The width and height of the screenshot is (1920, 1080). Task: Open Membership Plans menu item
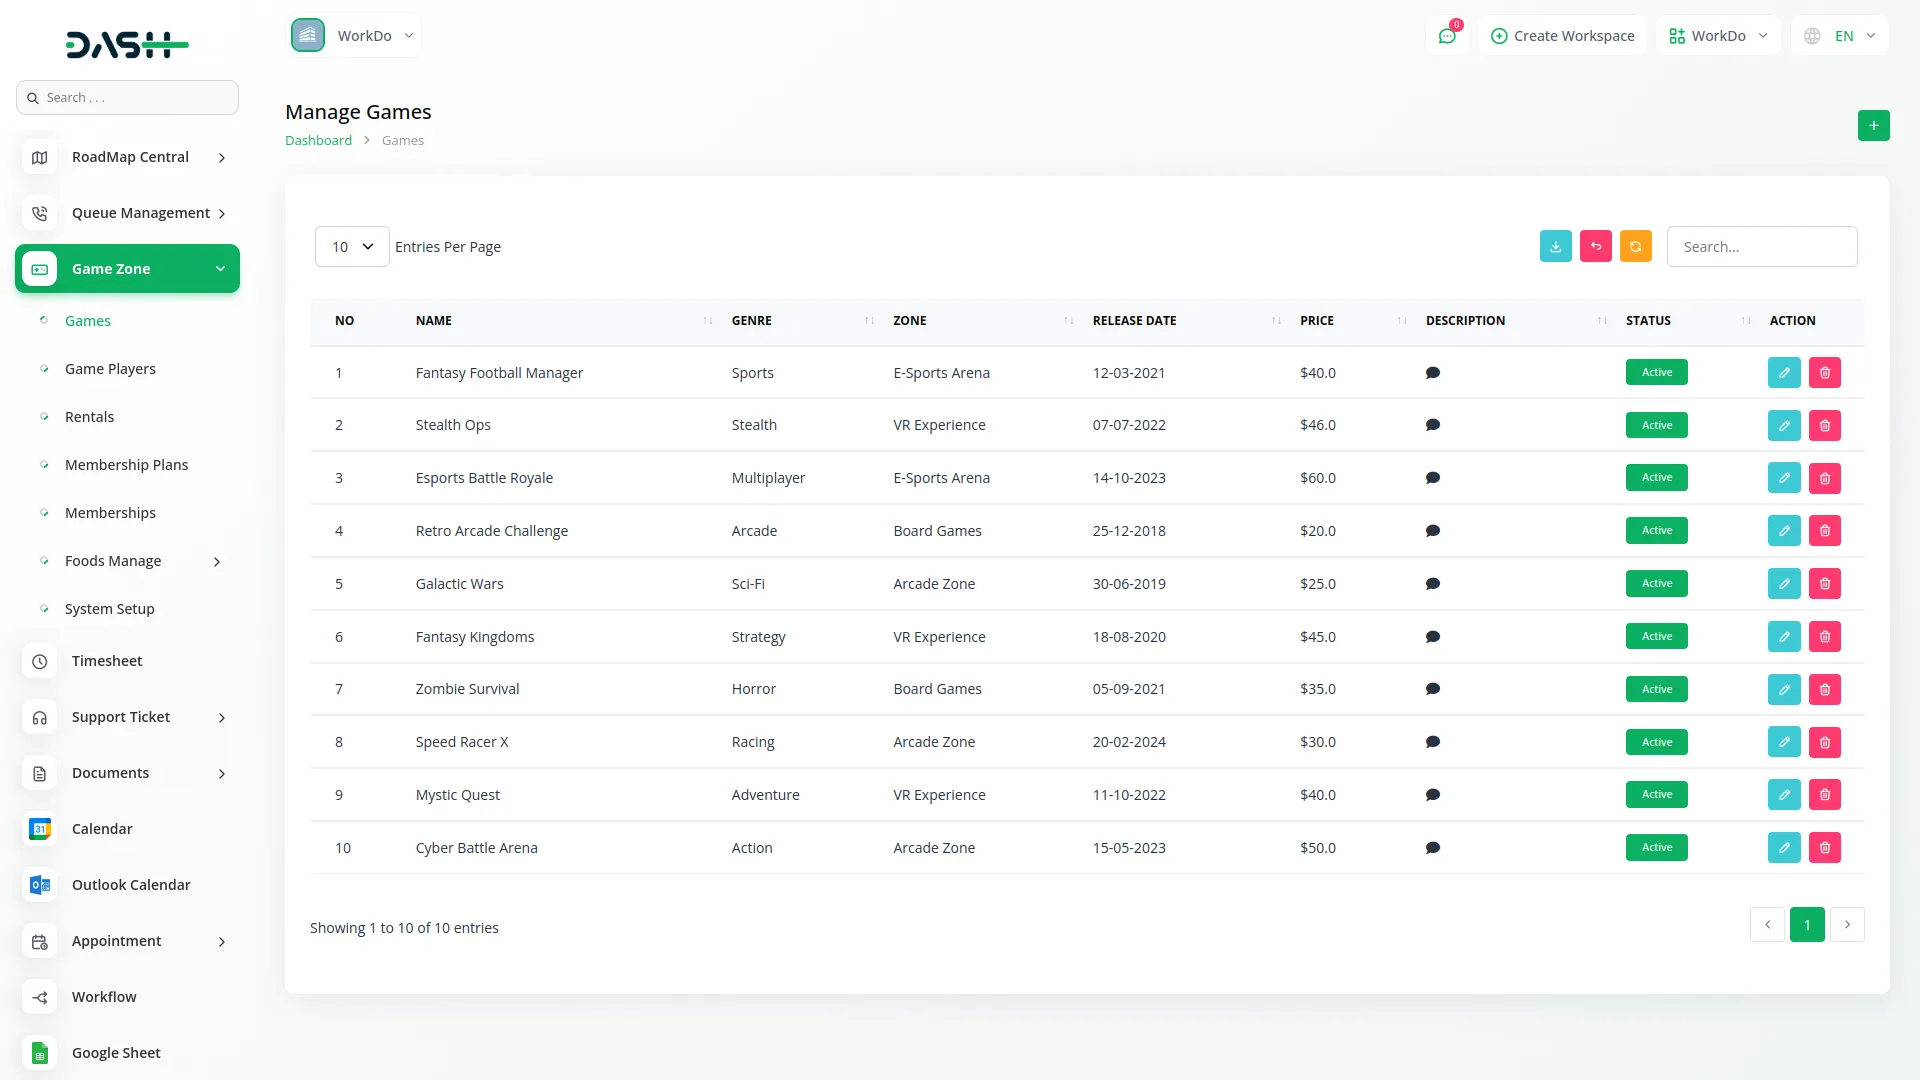[126, 465]
